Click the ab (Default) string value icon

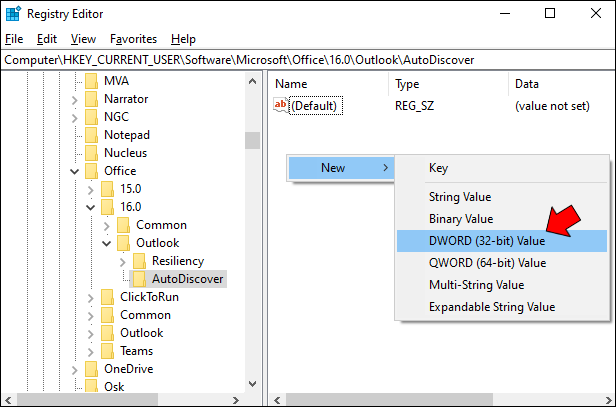(x=281, y=105)
